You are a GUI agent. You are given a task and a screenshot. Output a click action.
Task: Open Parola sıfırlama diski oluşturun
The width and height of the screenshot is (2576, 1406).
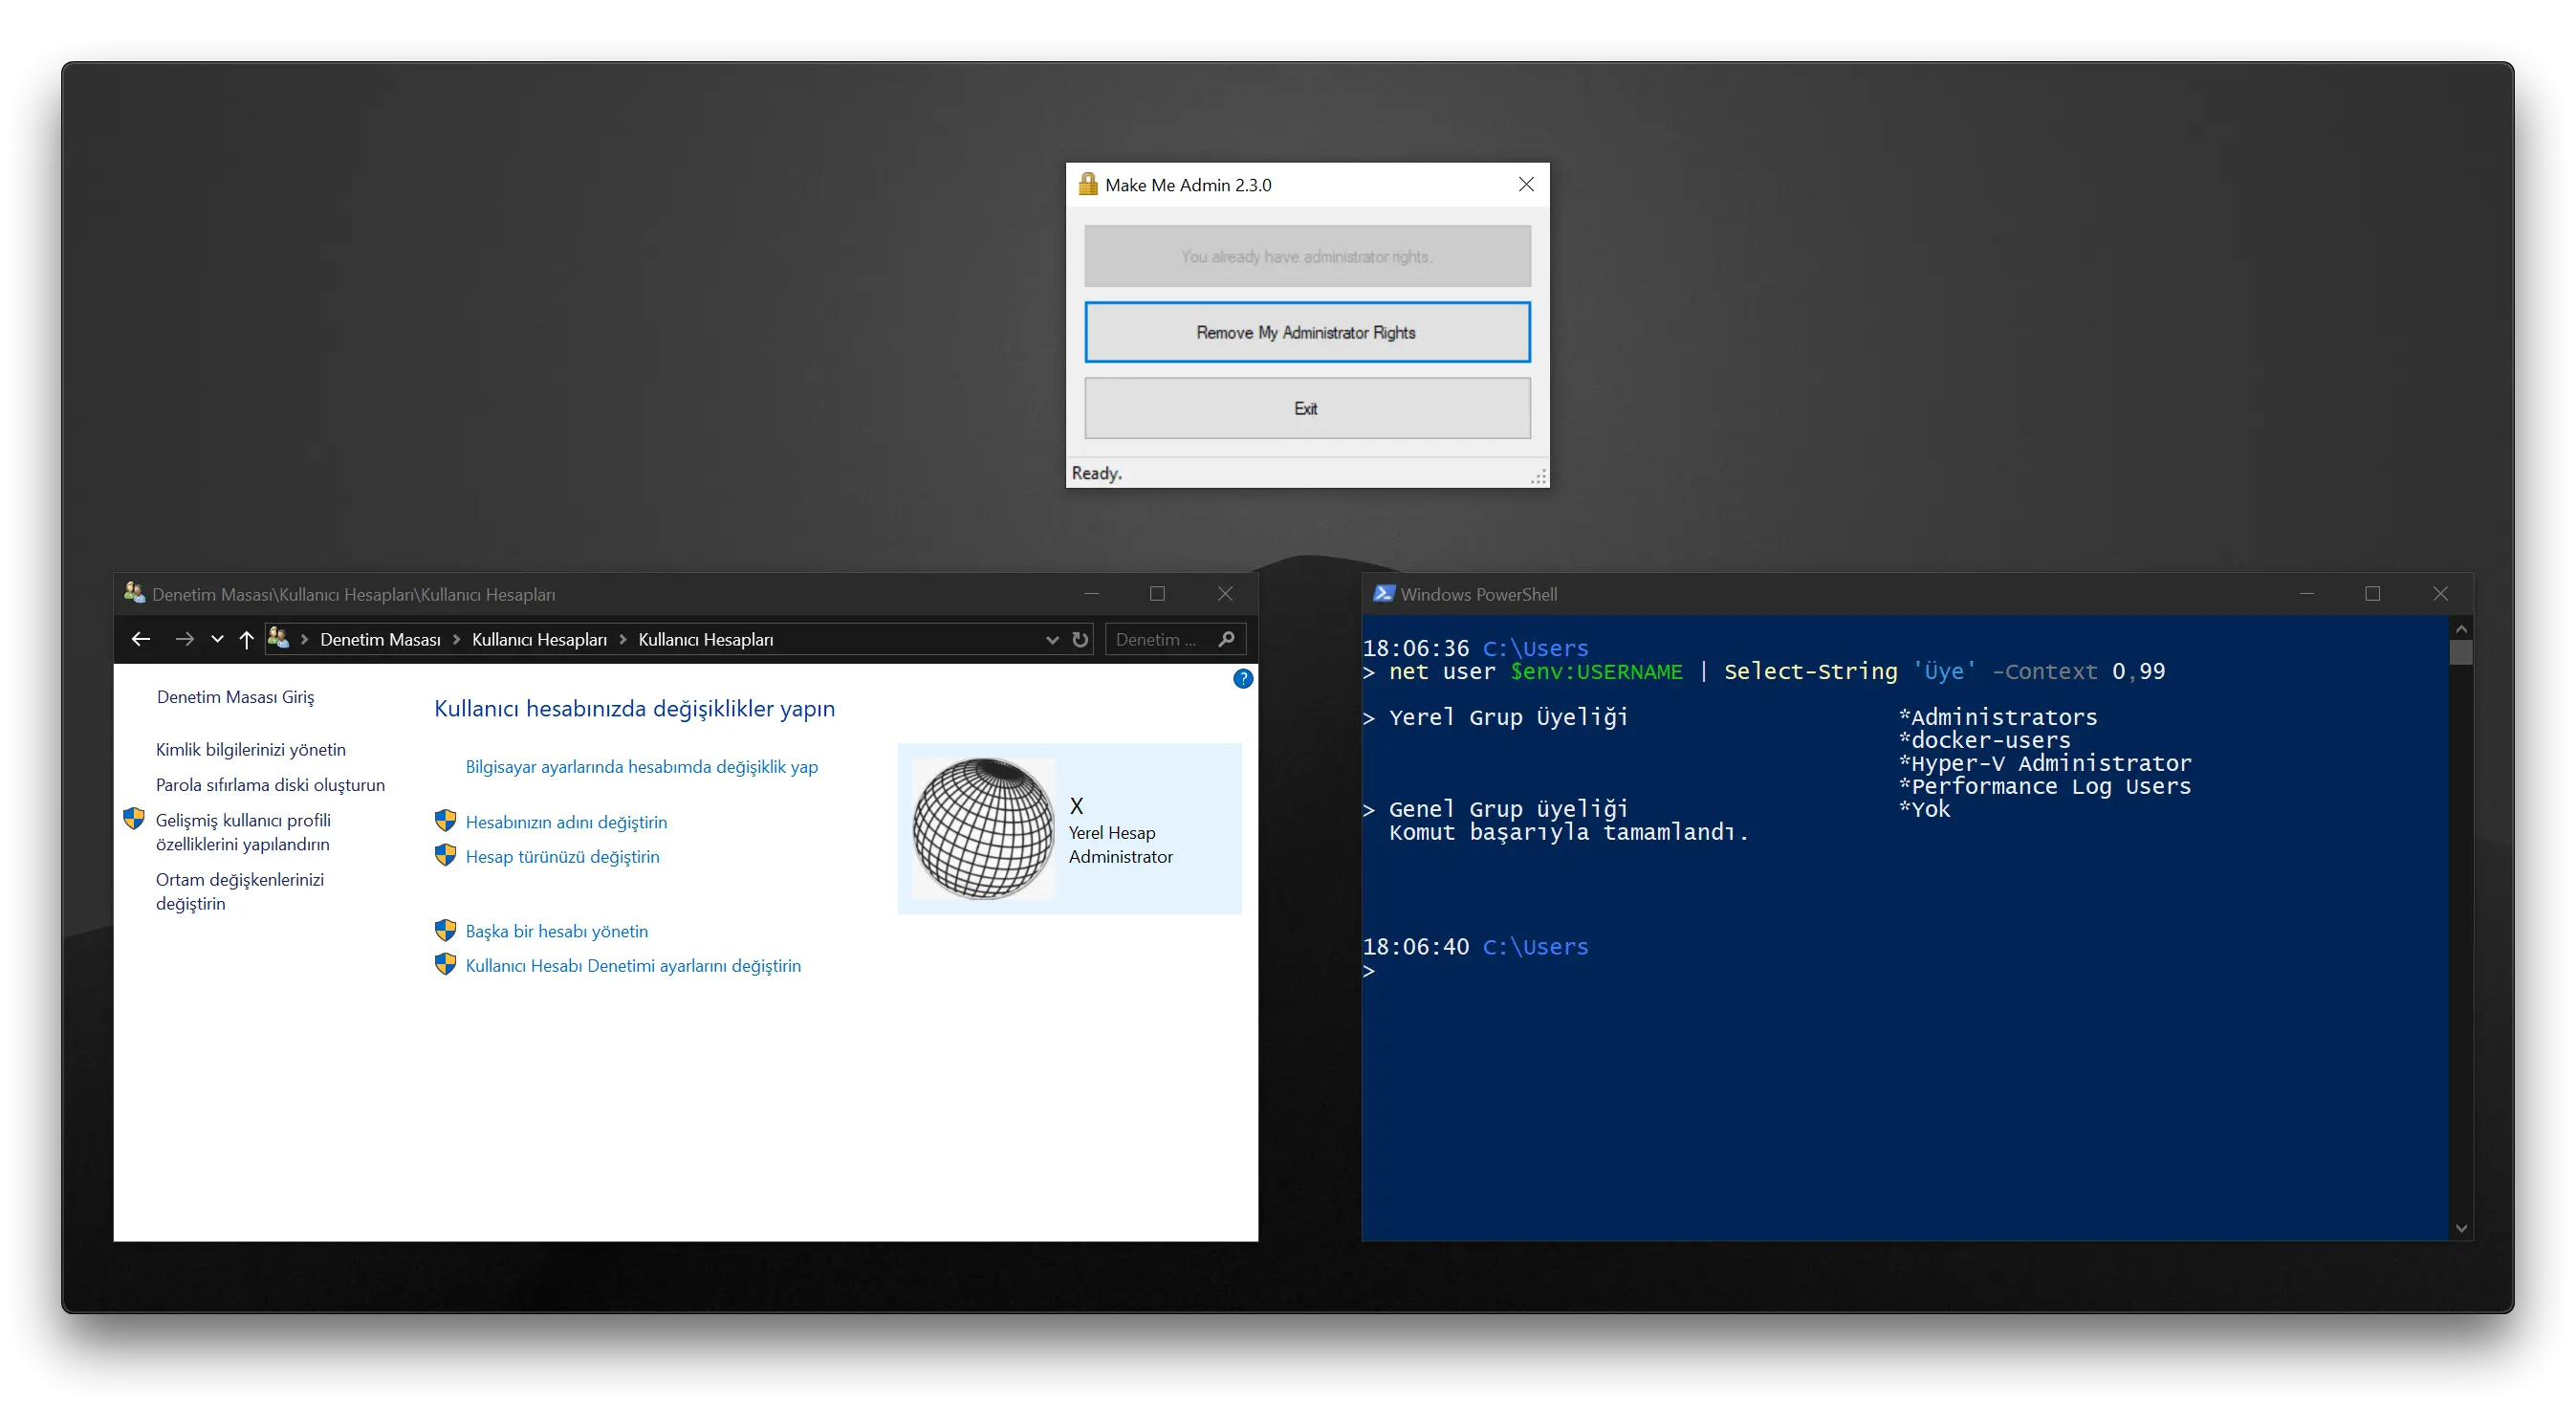(x=270, y=784)
